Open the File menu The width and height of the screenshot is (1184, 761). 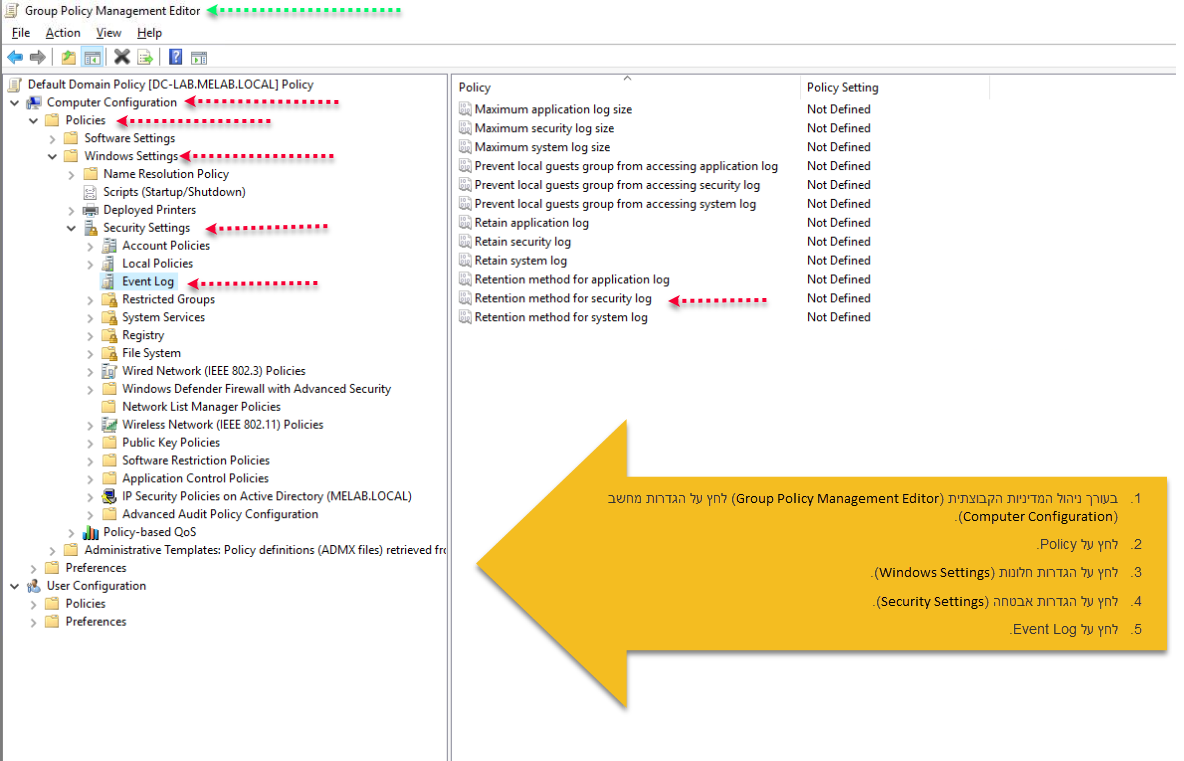click(21, 33)
